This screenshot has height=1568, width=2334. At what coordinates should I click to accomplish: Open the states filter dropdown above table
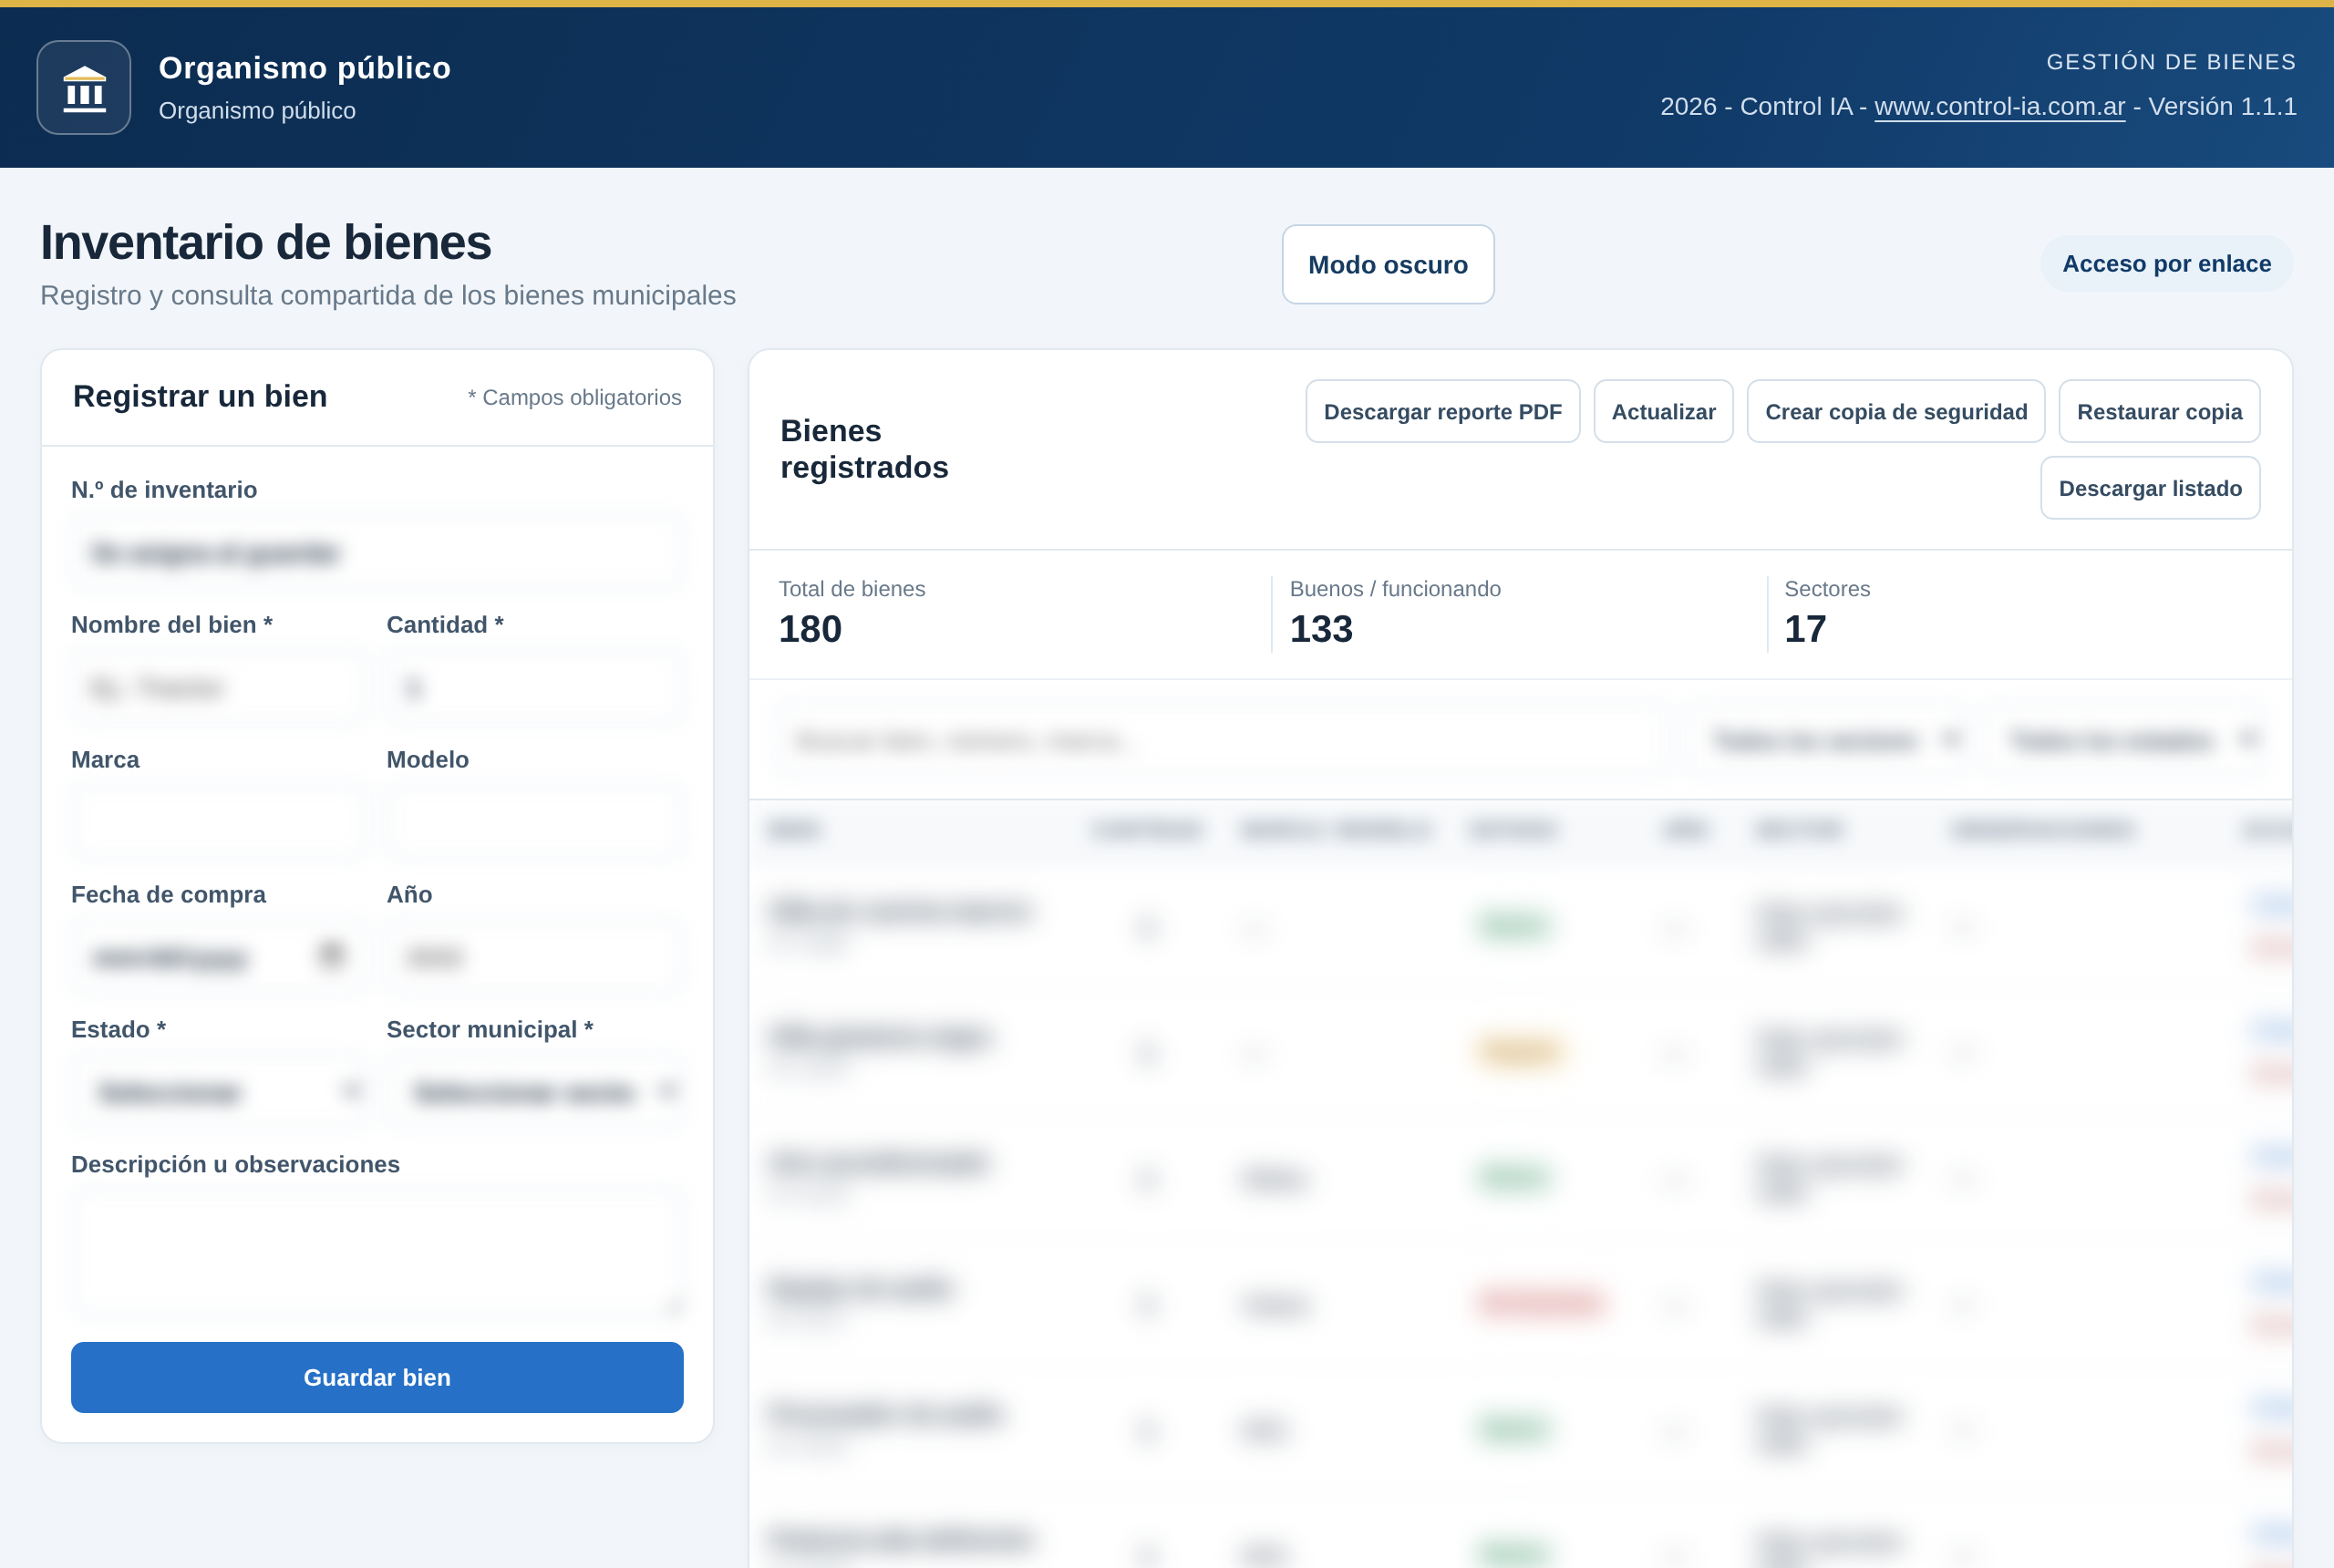click(2133, 740)
